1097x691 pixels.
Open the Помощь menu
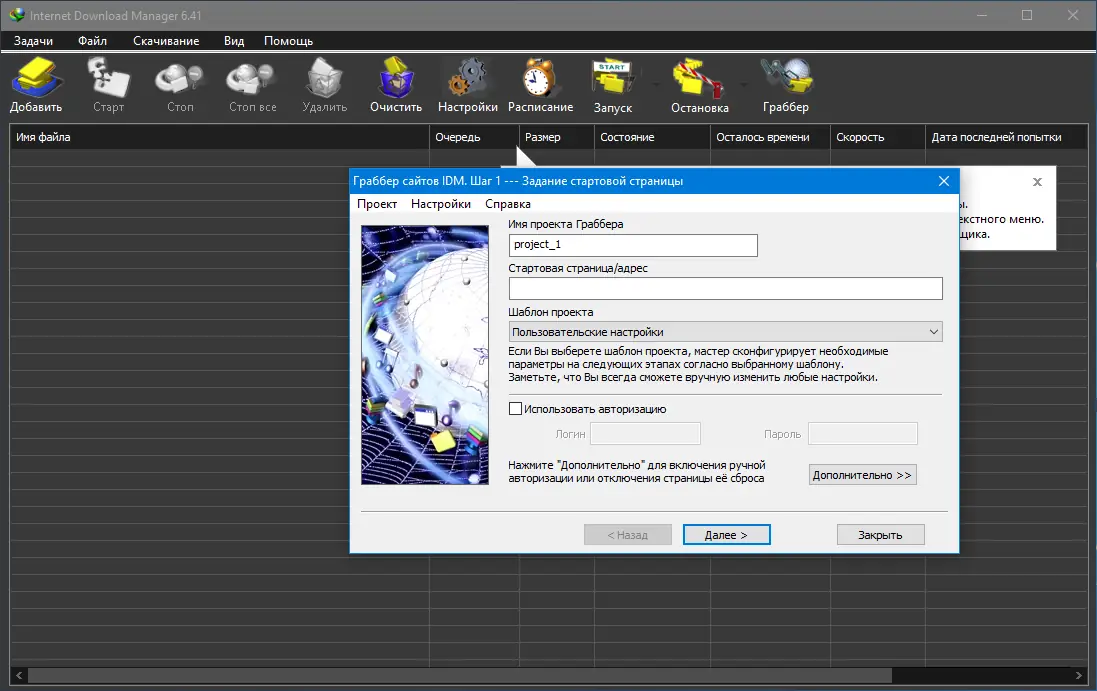coord(288,41)
